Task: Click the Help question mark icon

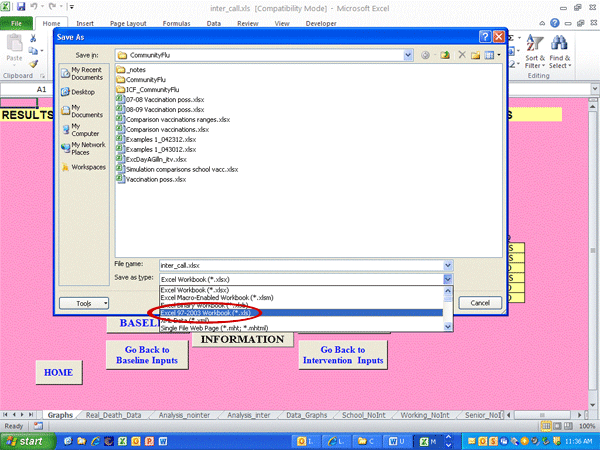Action: click(485, 36)
